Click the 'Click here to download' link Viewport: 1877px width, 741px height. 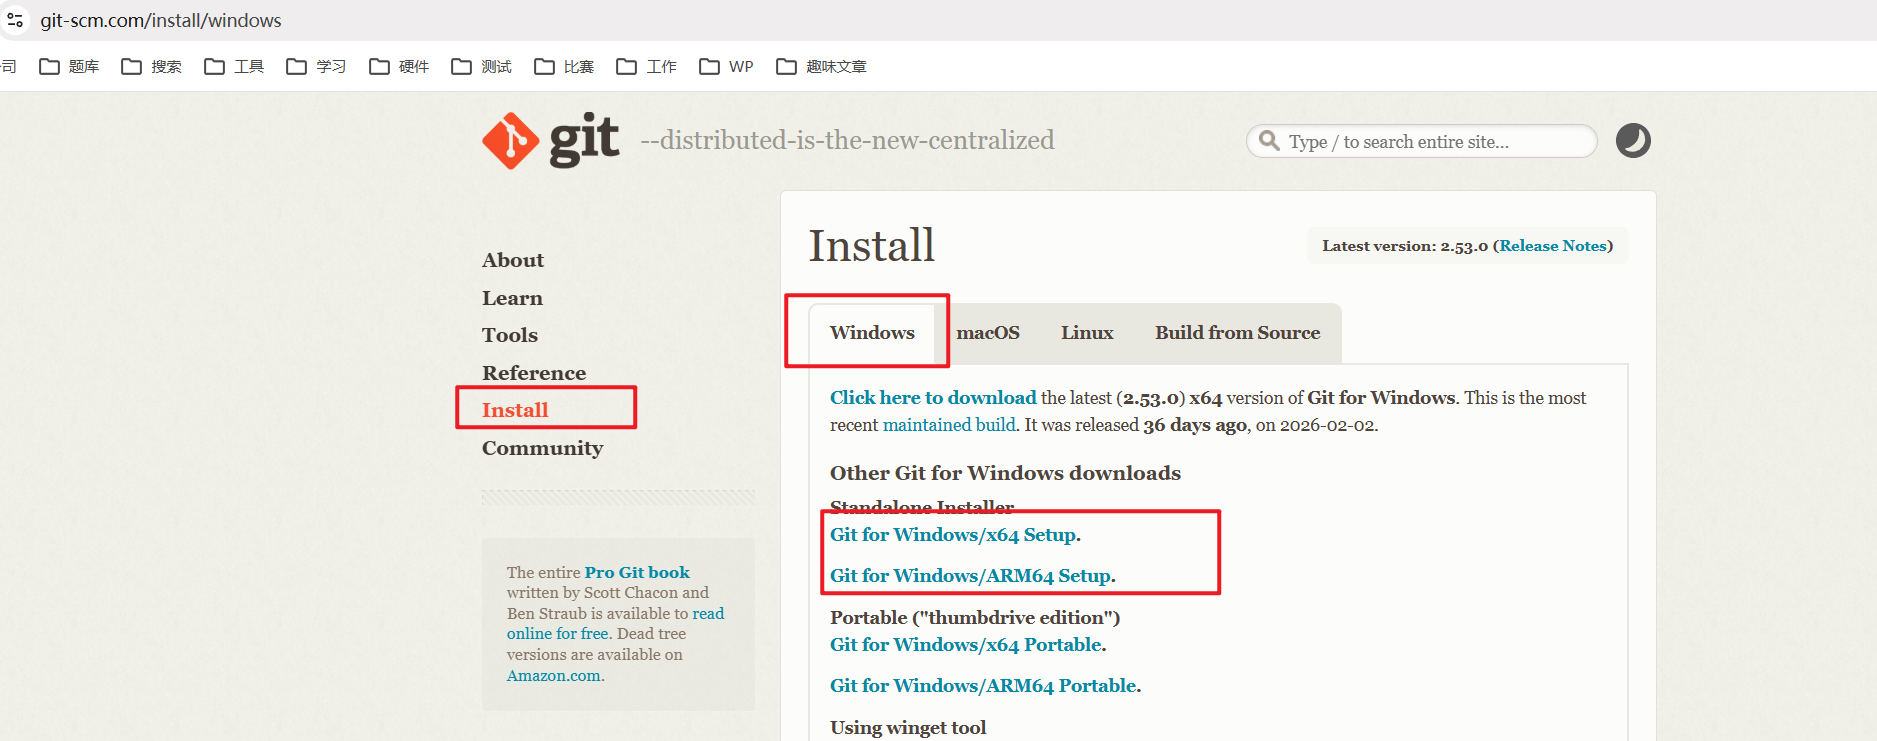point(932,398)
